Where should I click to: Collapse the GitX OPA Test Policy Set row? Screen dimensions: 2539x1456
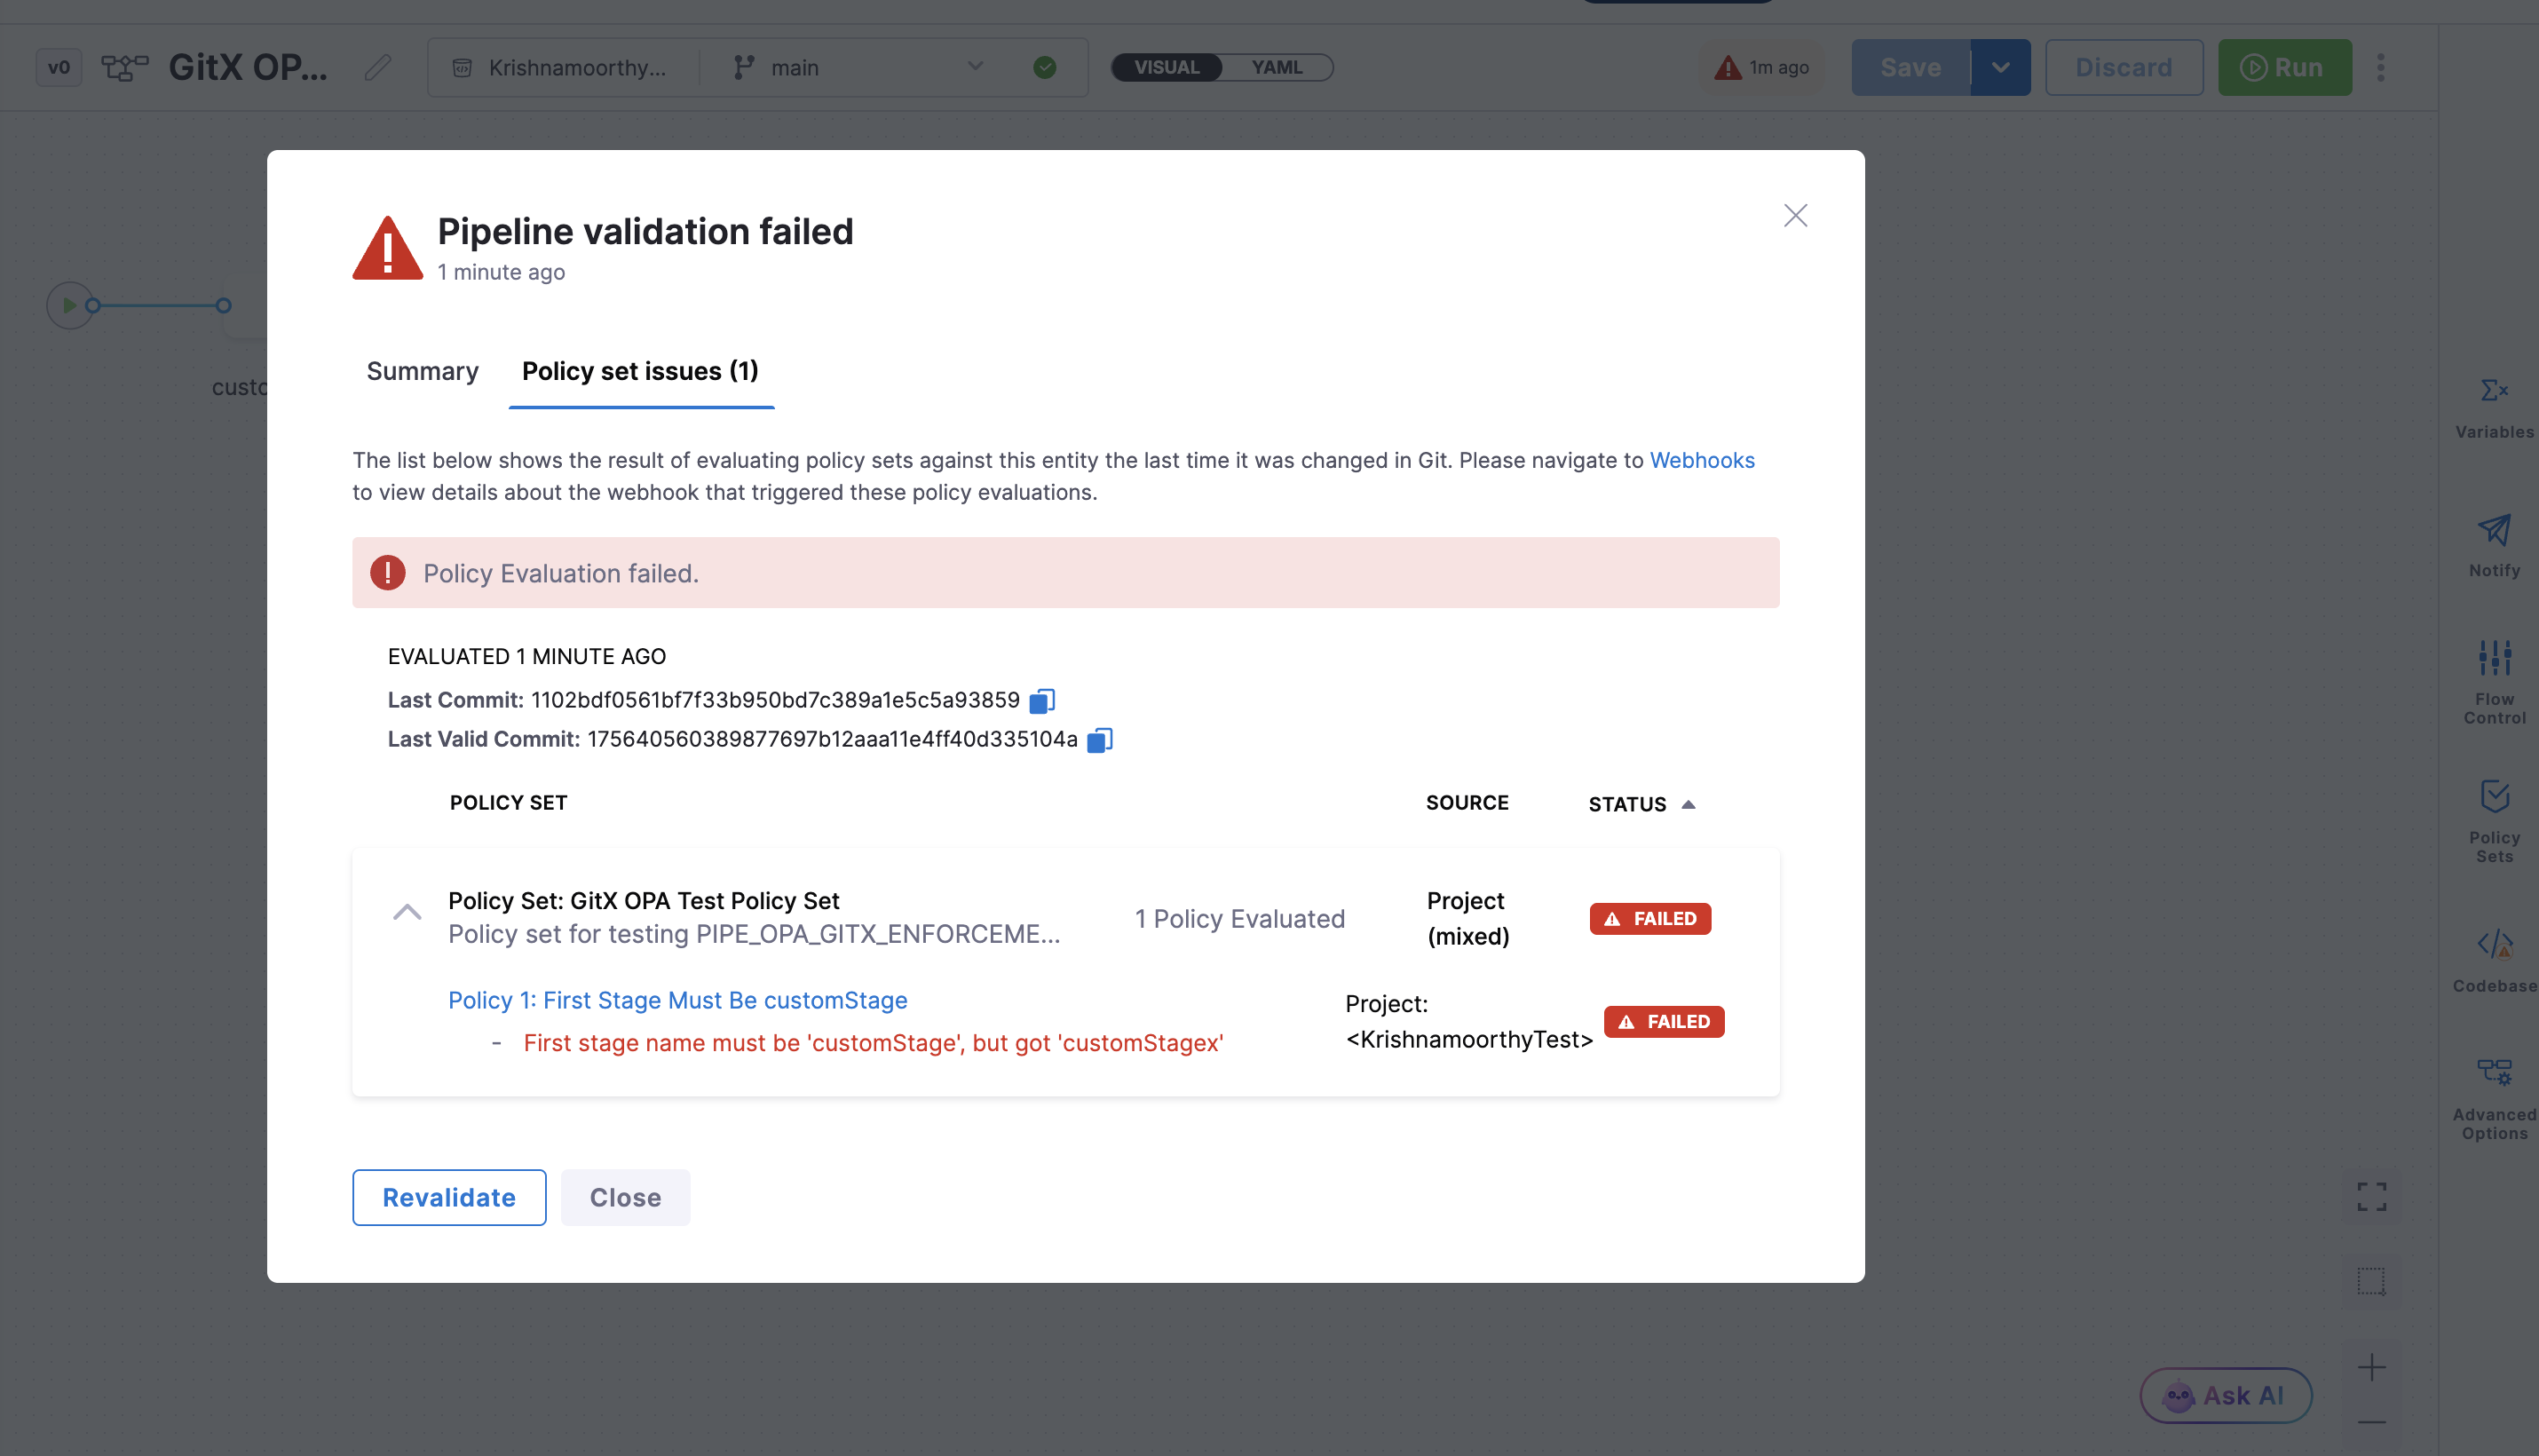click(x=406, y=912)
